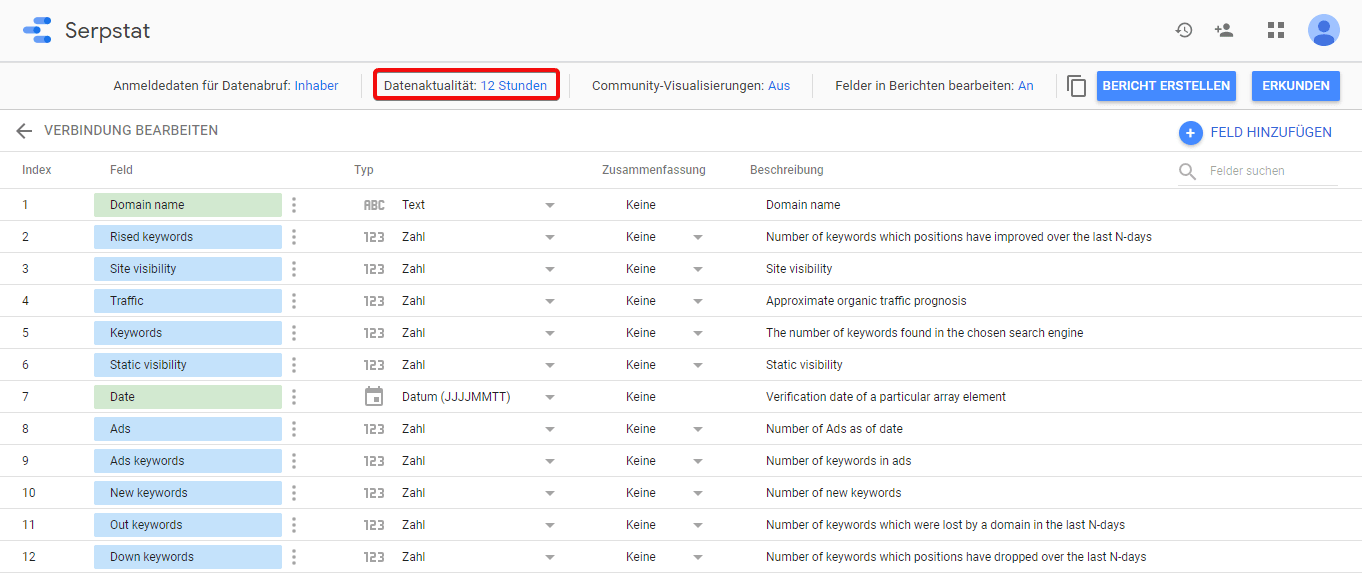Screen dimensions: 1362x573
Task: Click the calendar type icon for Date
Action: coord(374,397)
